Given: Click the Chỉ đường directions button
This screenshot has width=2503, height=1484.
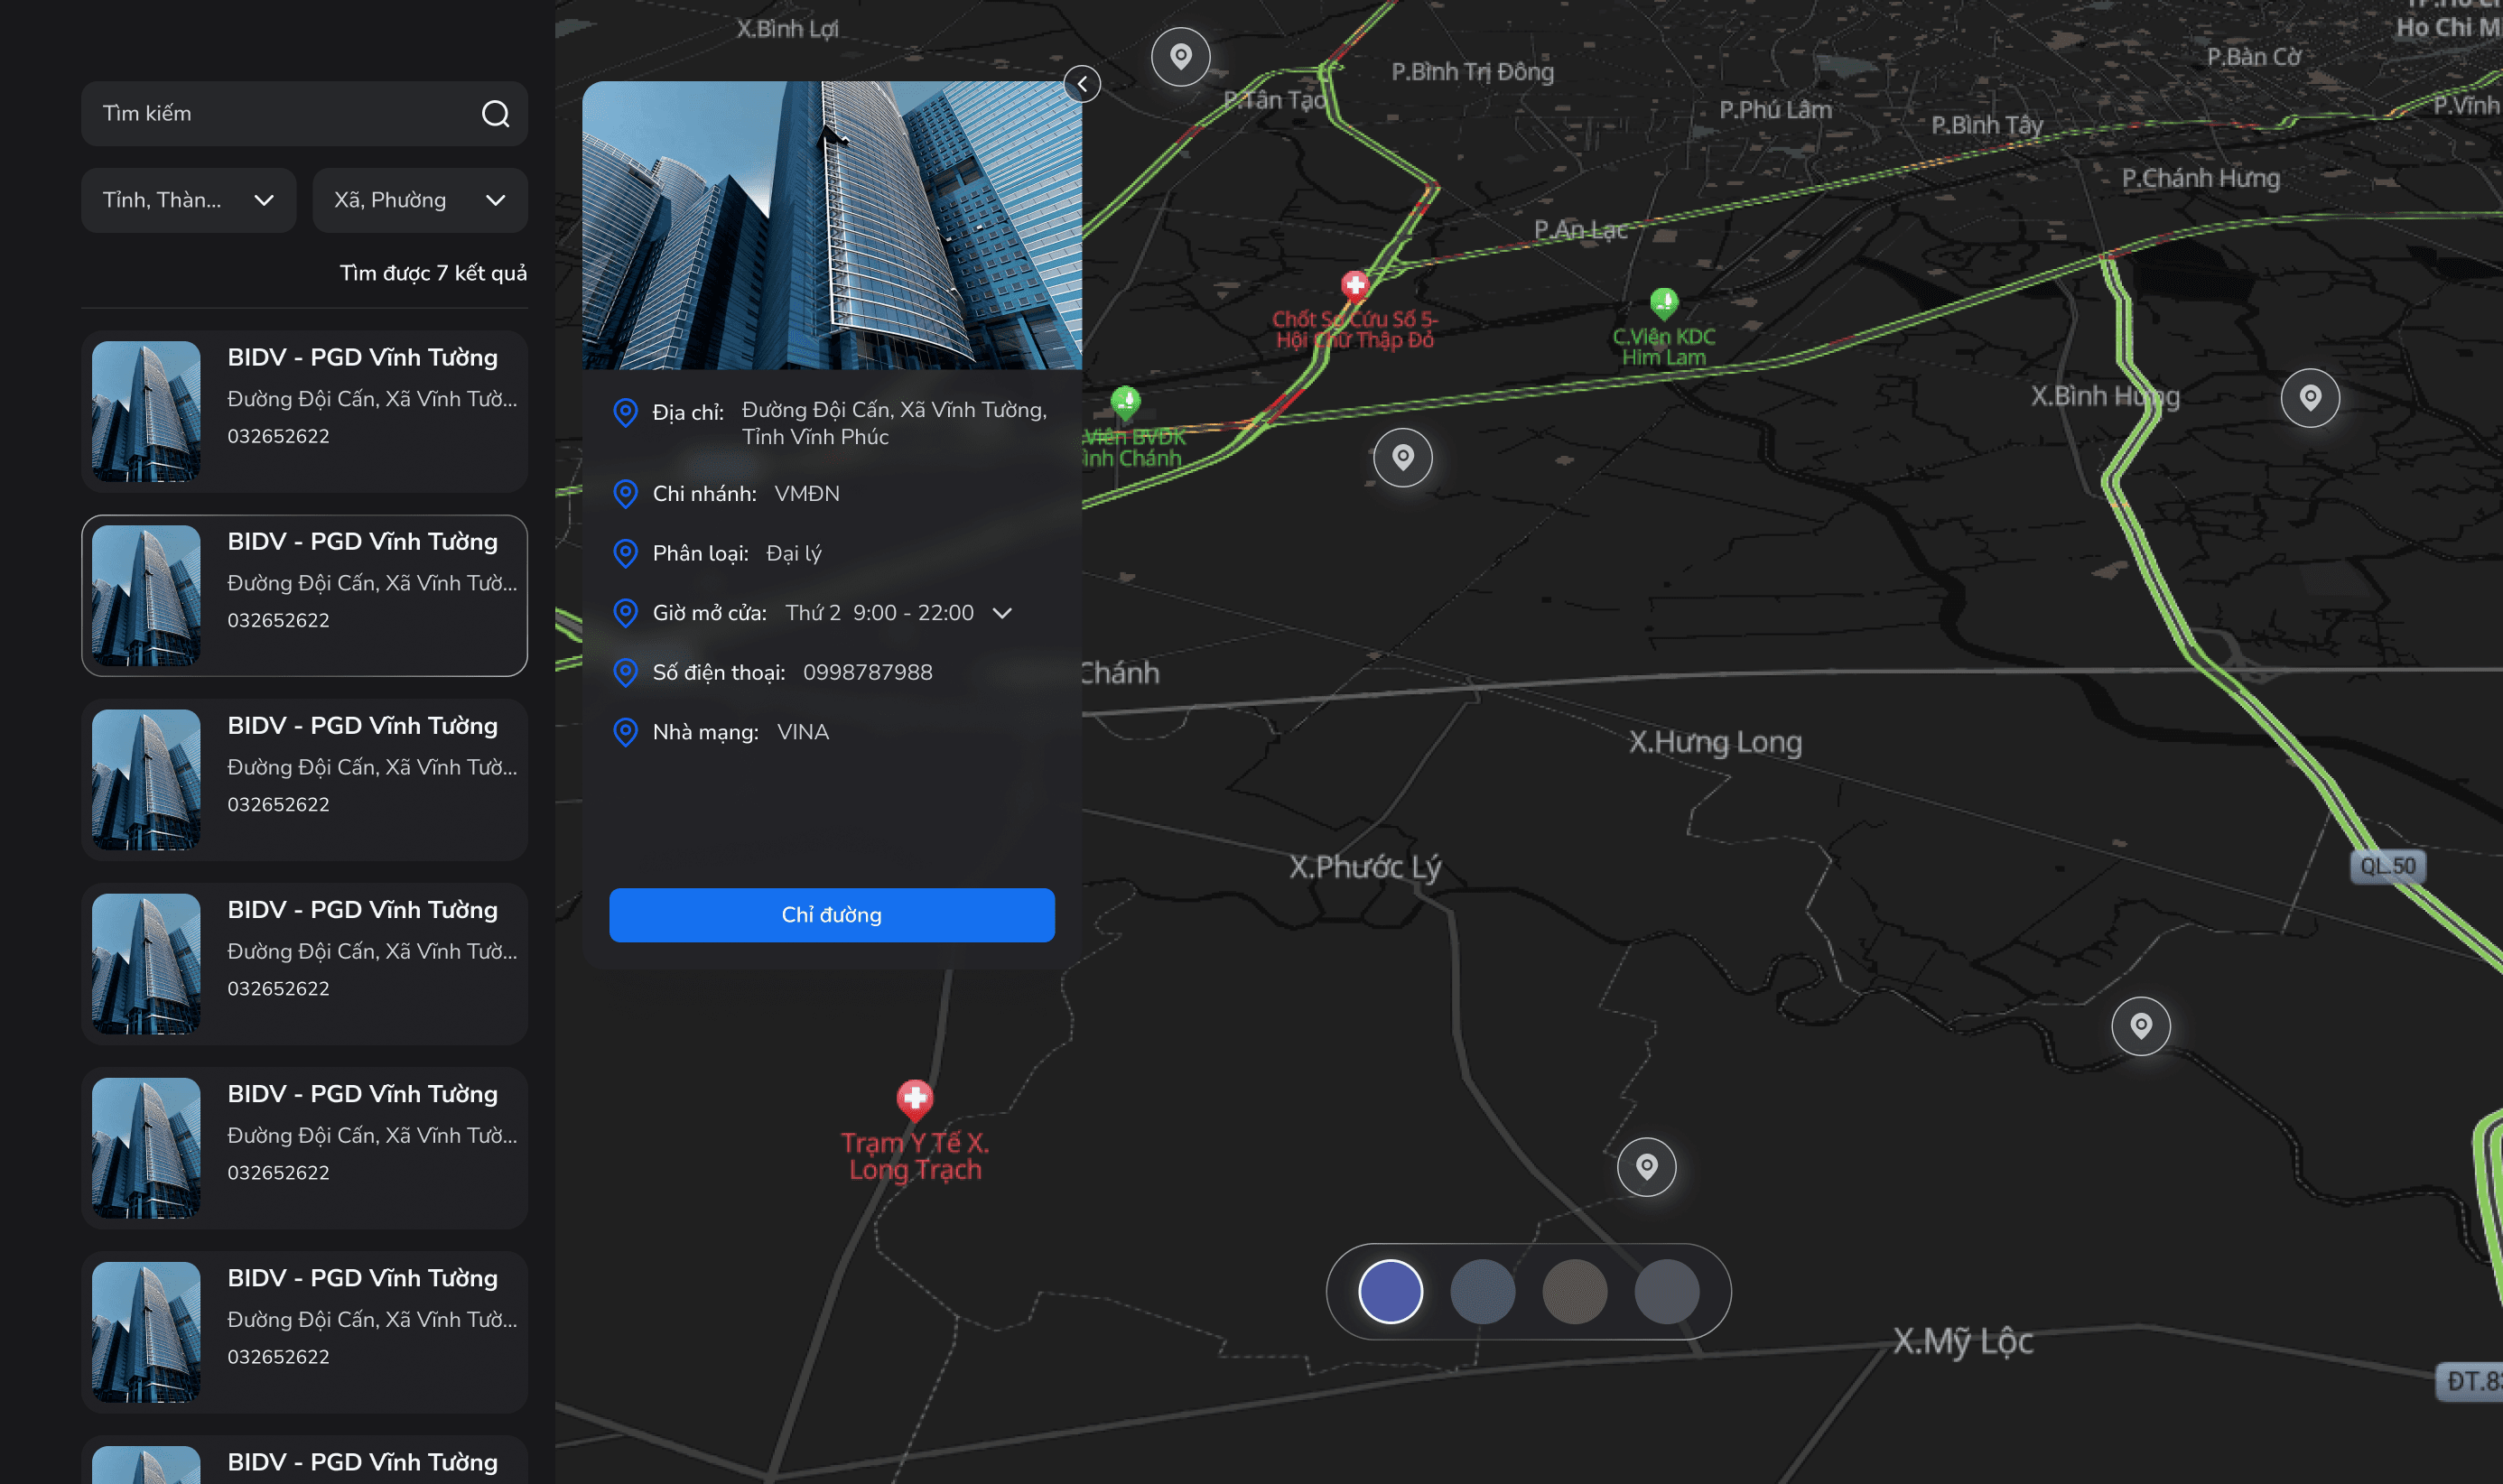Looking at the screenshot, I should click(832, 915).
